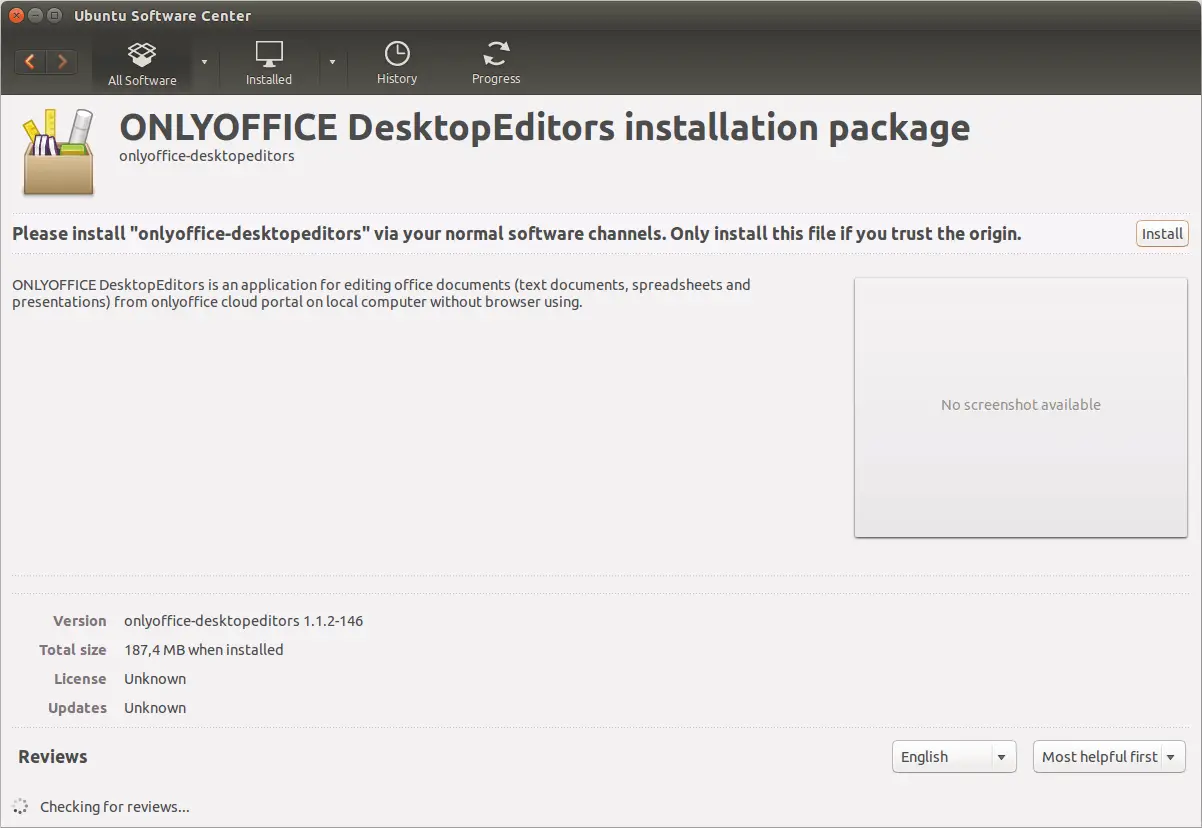Open the History view
Image resolution: width=1202 pixels, height=828 pixels.
(x=397, y=64)
